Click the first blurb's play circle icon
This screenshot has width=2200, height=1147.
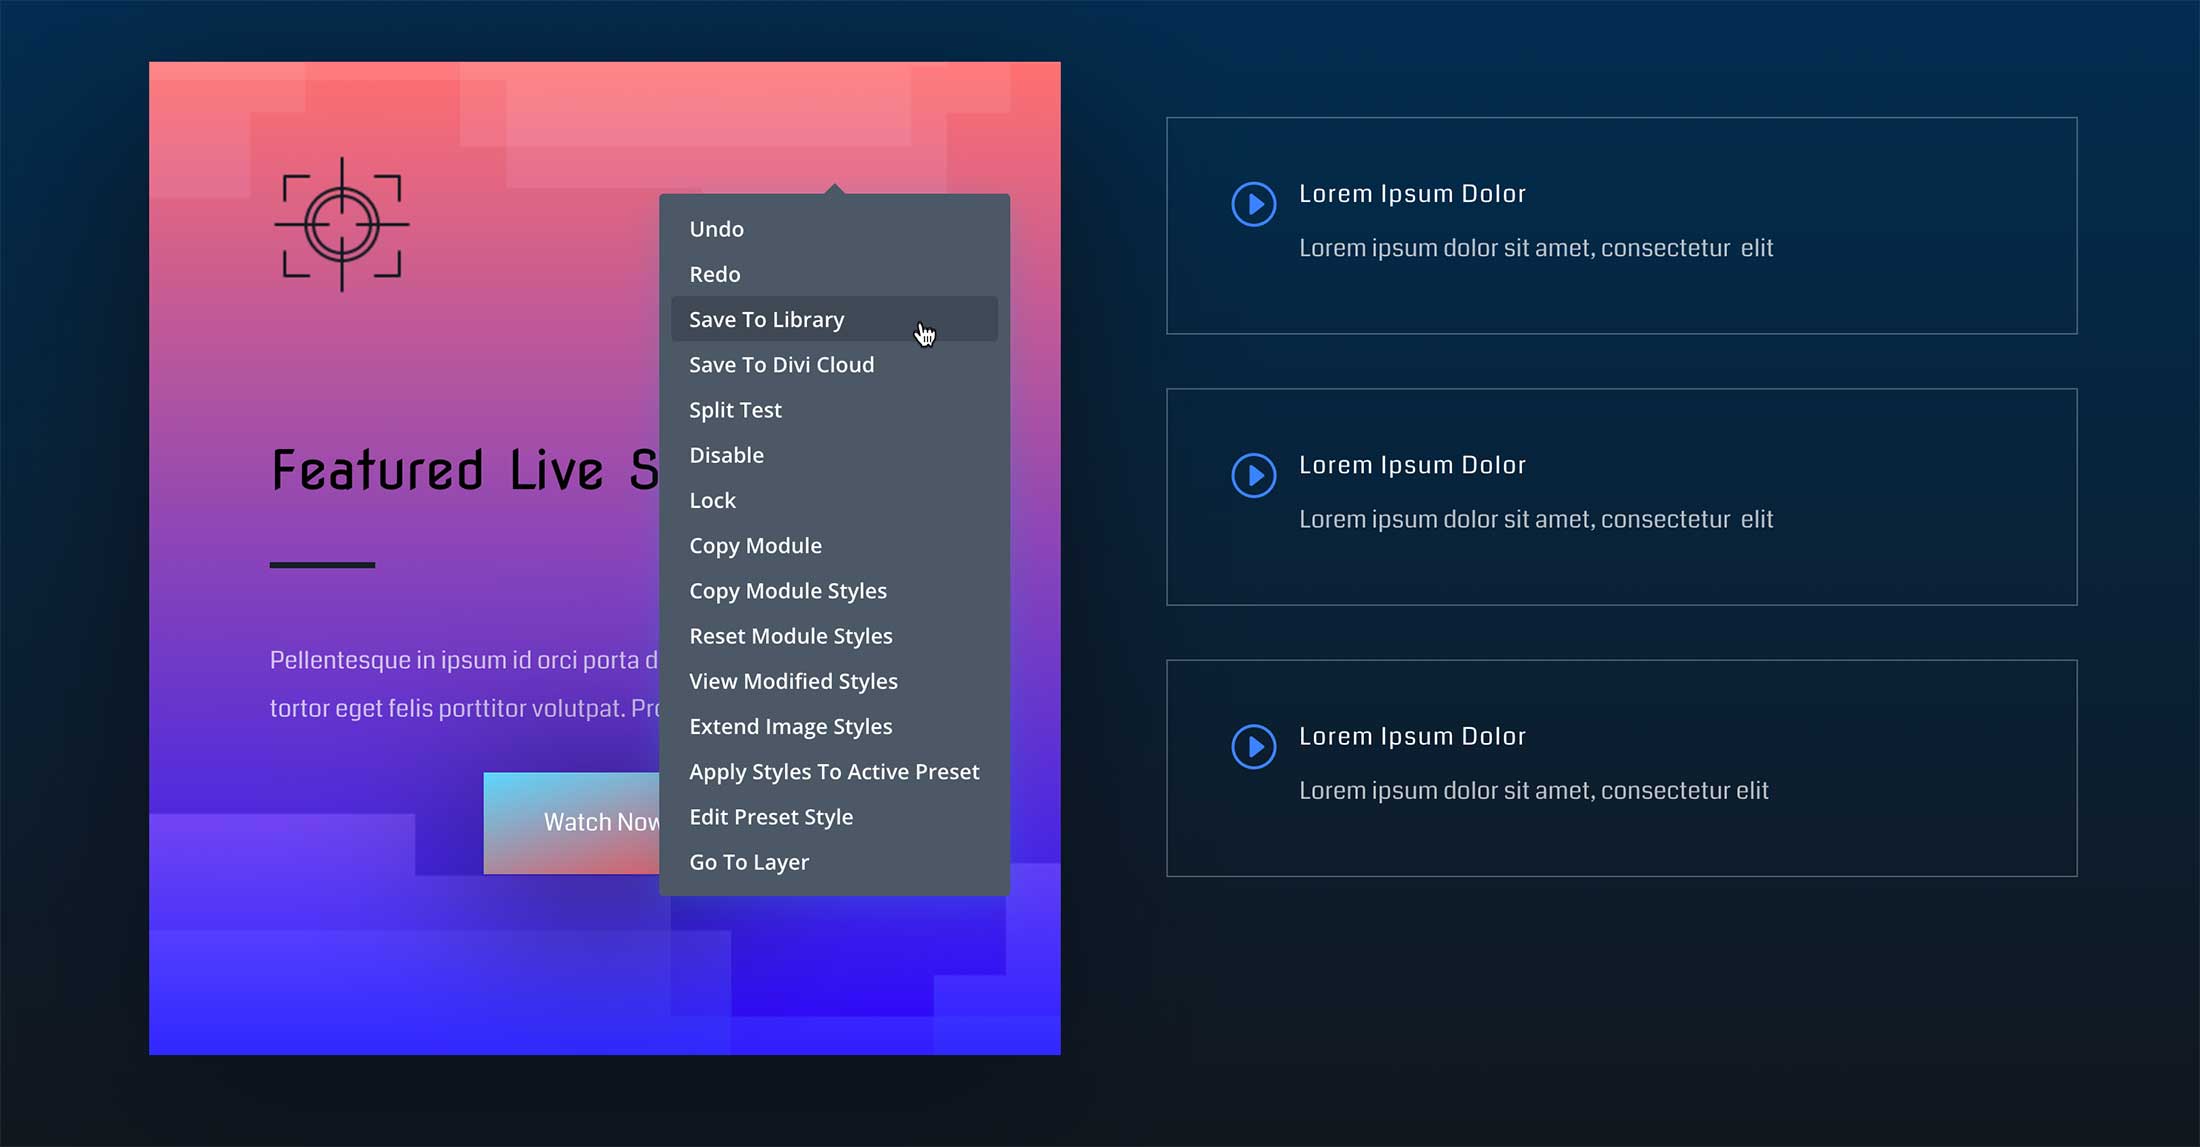click(x=1253, y=204)
